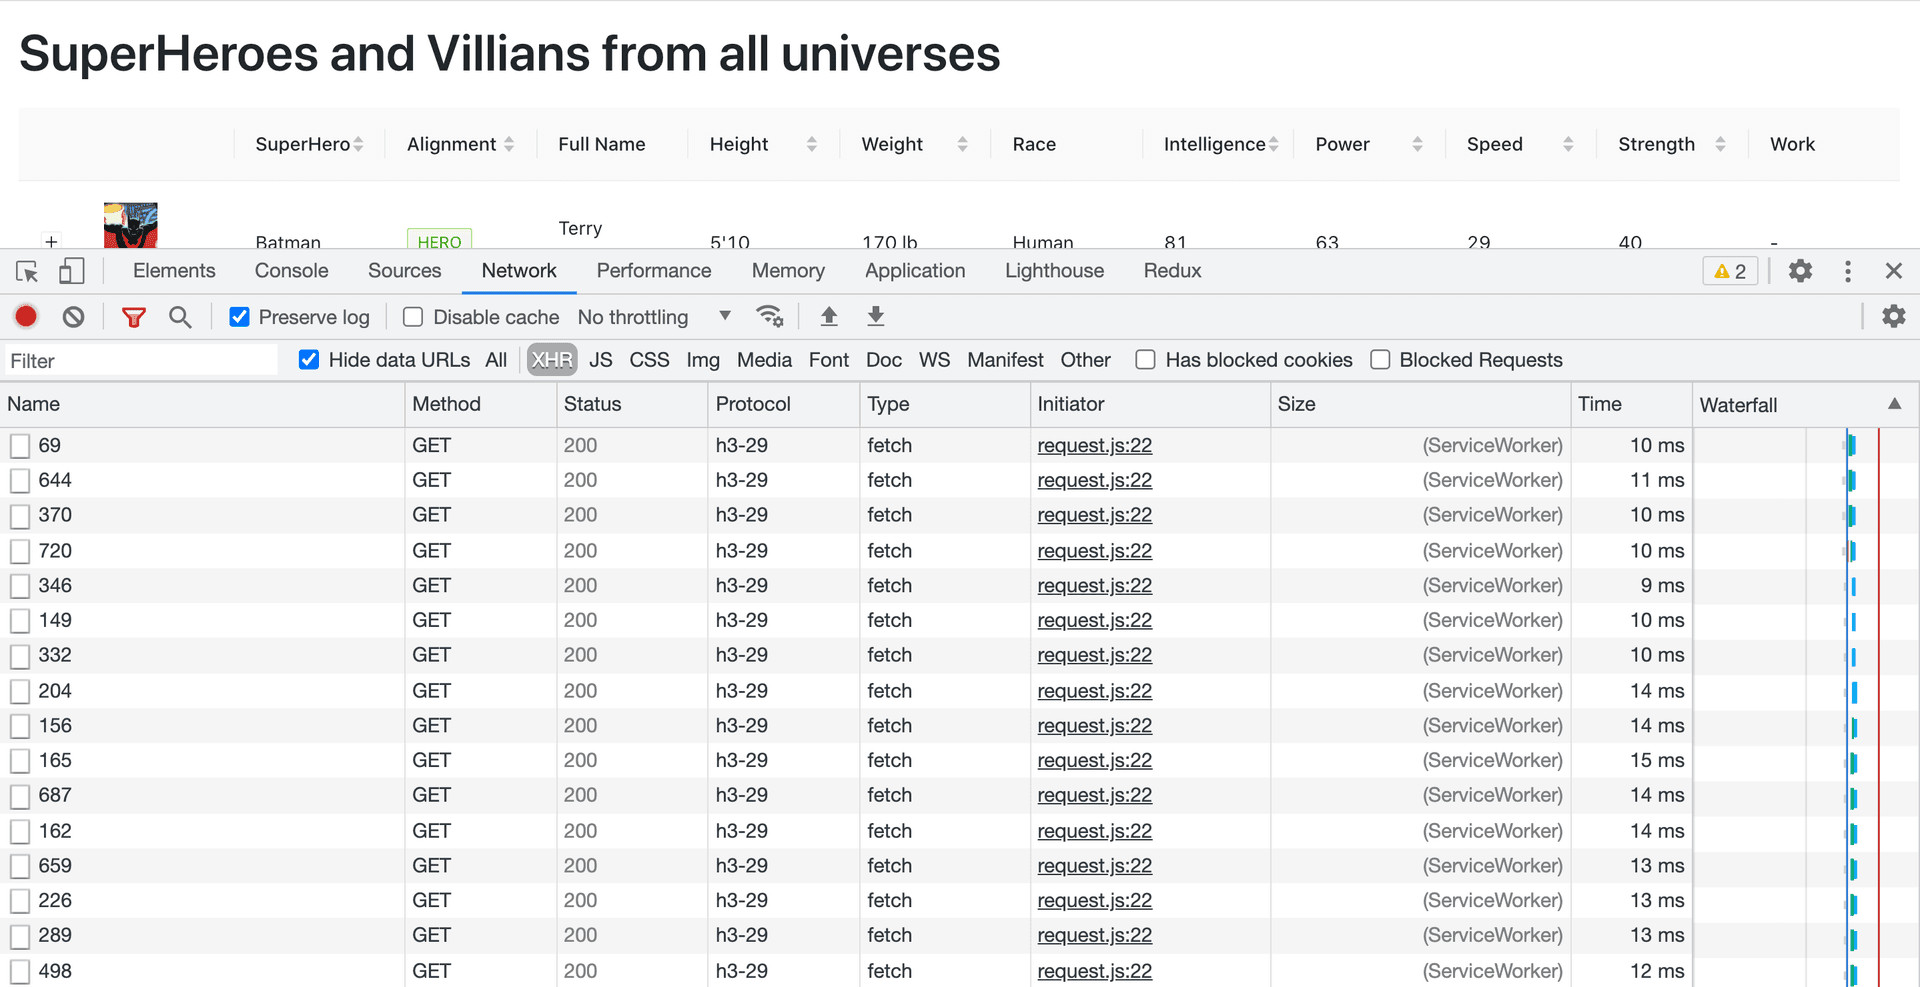The height and width of the screenshot is (987, 1920).
Task: Open network search with magnifier icon
Action: click(x=180, y=317)
